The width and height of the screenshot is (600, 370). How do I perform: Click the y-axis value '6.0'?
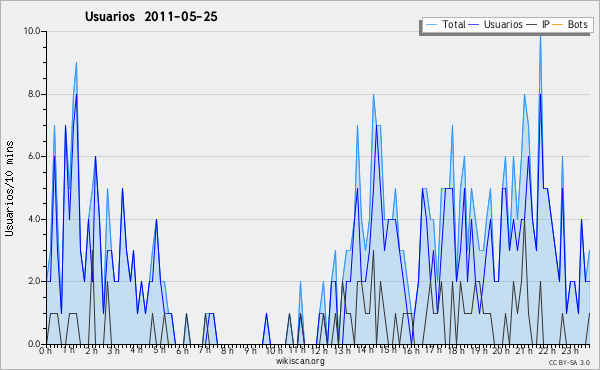click(x=34, y=156)
